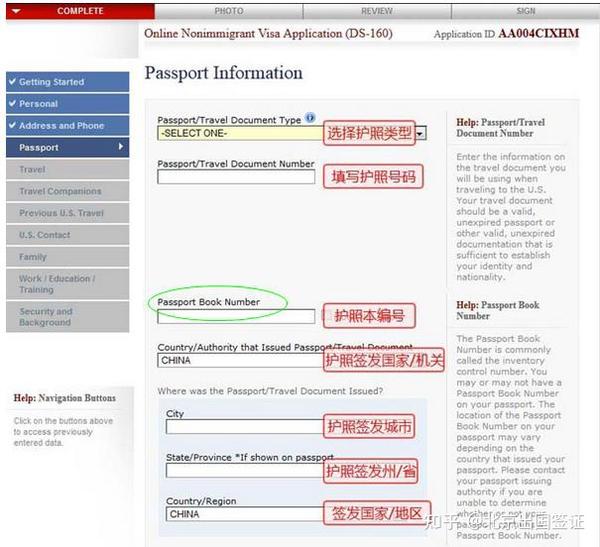
Task: Focus the City input field
Action: 245,426
